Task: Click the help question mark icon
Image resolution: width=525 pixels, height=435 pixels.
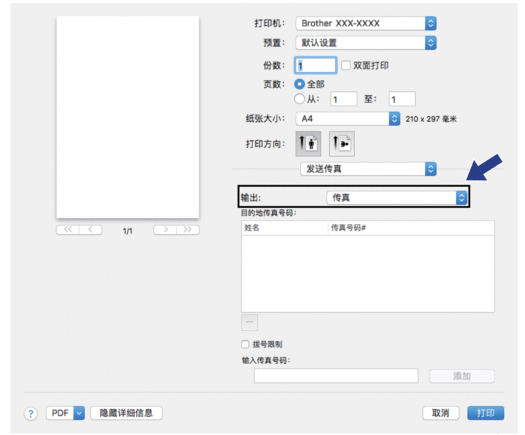Action: click(31, 414)
